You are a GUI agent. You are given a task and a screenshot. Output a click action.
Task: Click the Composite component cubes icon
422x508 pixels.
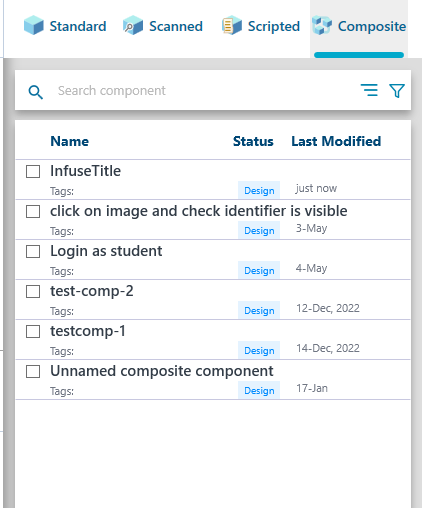pyautogui.click(x=322, y=25)
